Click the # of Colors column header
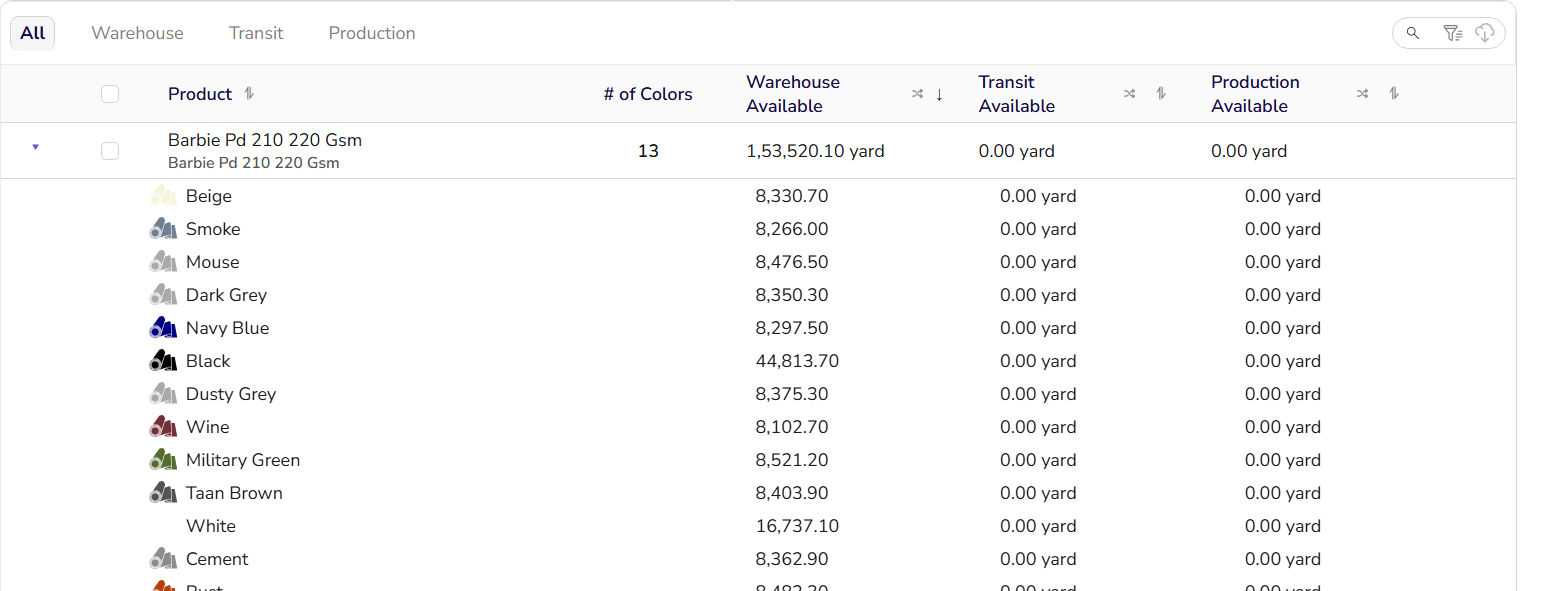The height and width of the screenshot is (591, 1541). [648, 94]
